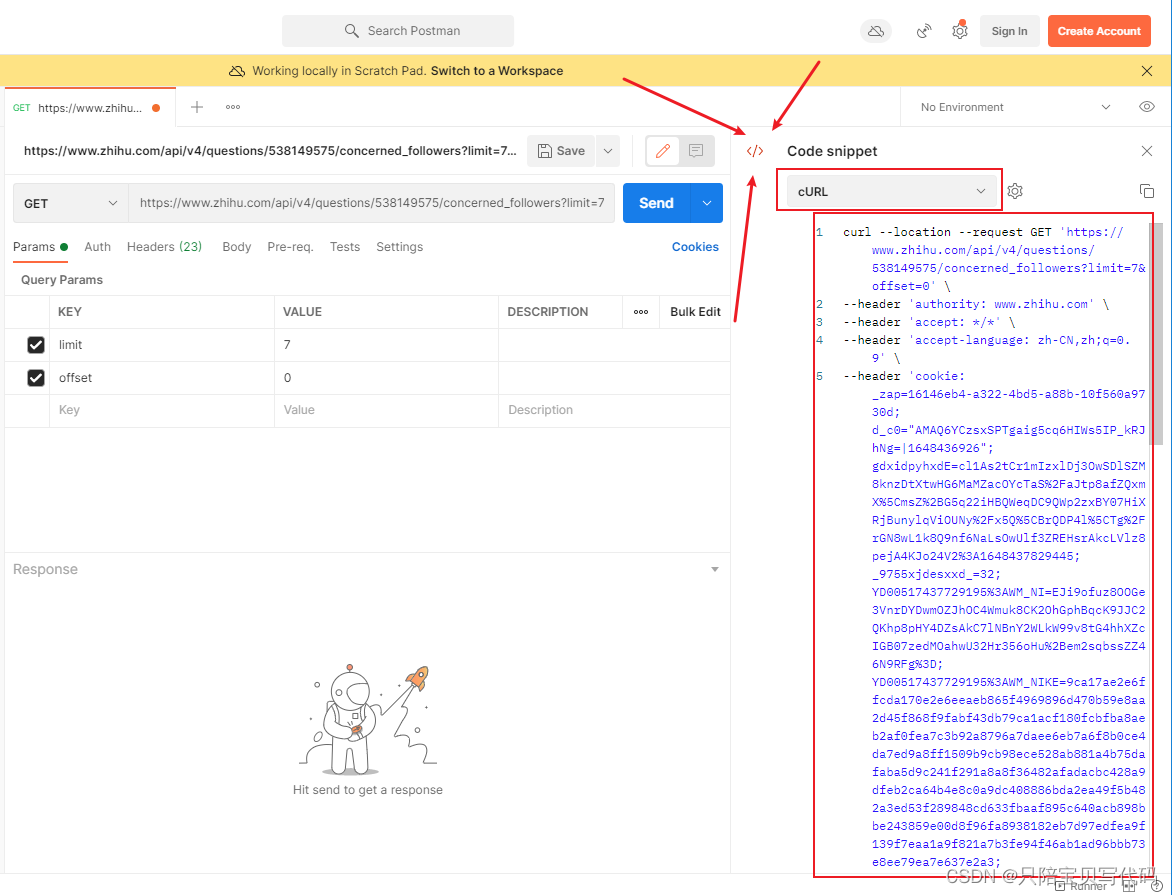Click snippet line 3 accept header
The image size is (1172, 895).
(929, 322)
